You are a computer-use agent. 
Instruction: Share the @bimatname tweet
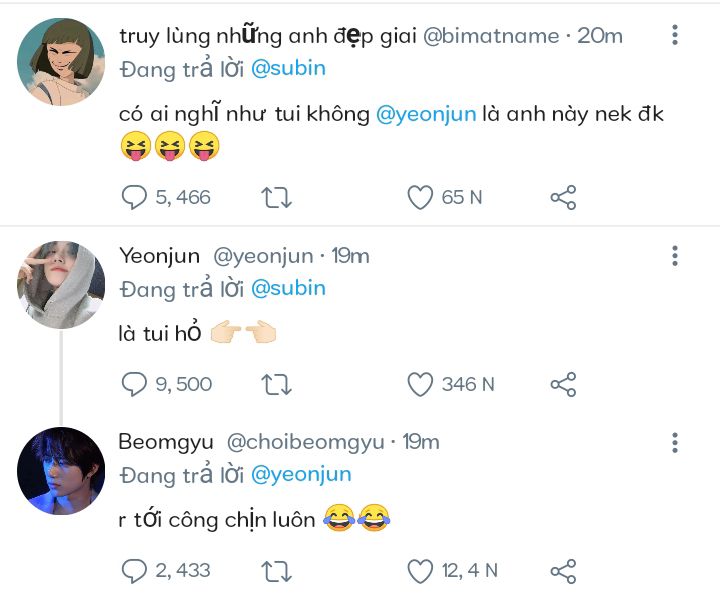pyautogui.click(x=563, y=197)
